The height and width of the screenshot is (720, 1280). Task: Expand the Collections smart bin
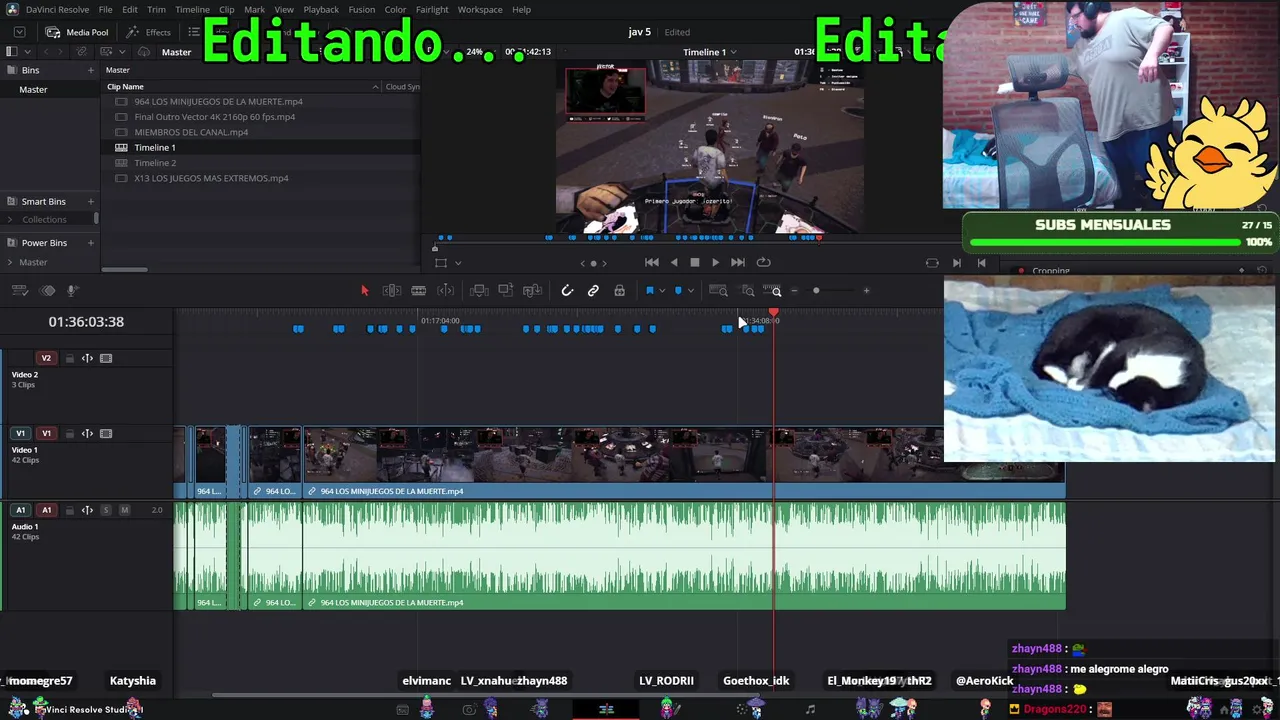coord(10,220)
